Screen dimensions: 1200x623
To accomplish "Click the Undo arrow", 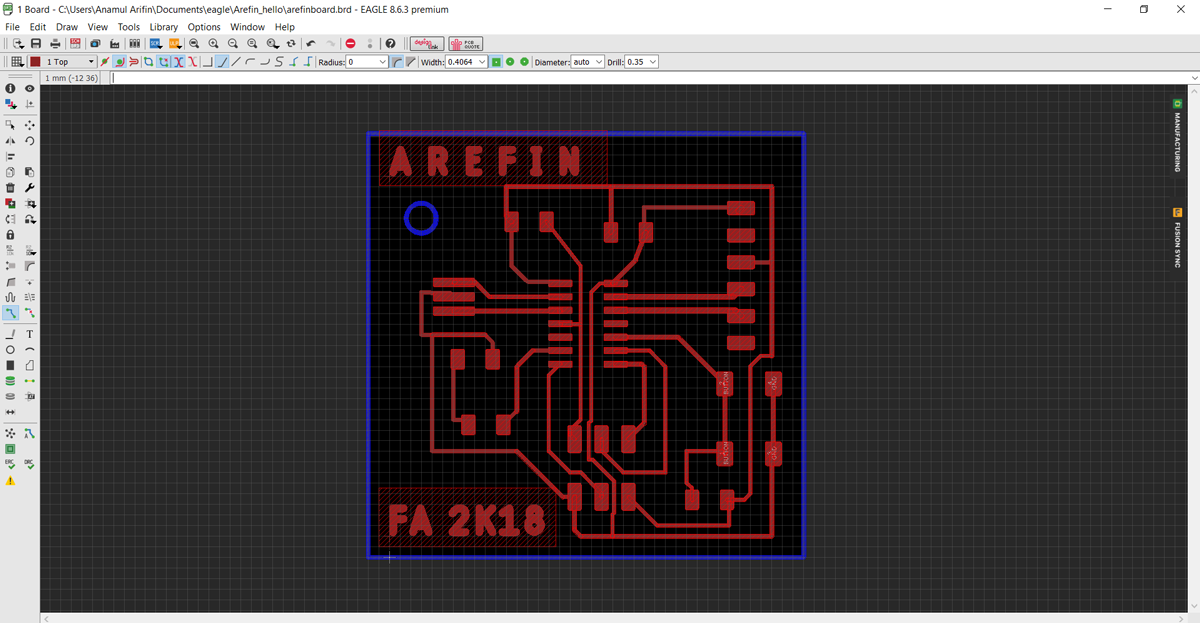I will [311, 44].
